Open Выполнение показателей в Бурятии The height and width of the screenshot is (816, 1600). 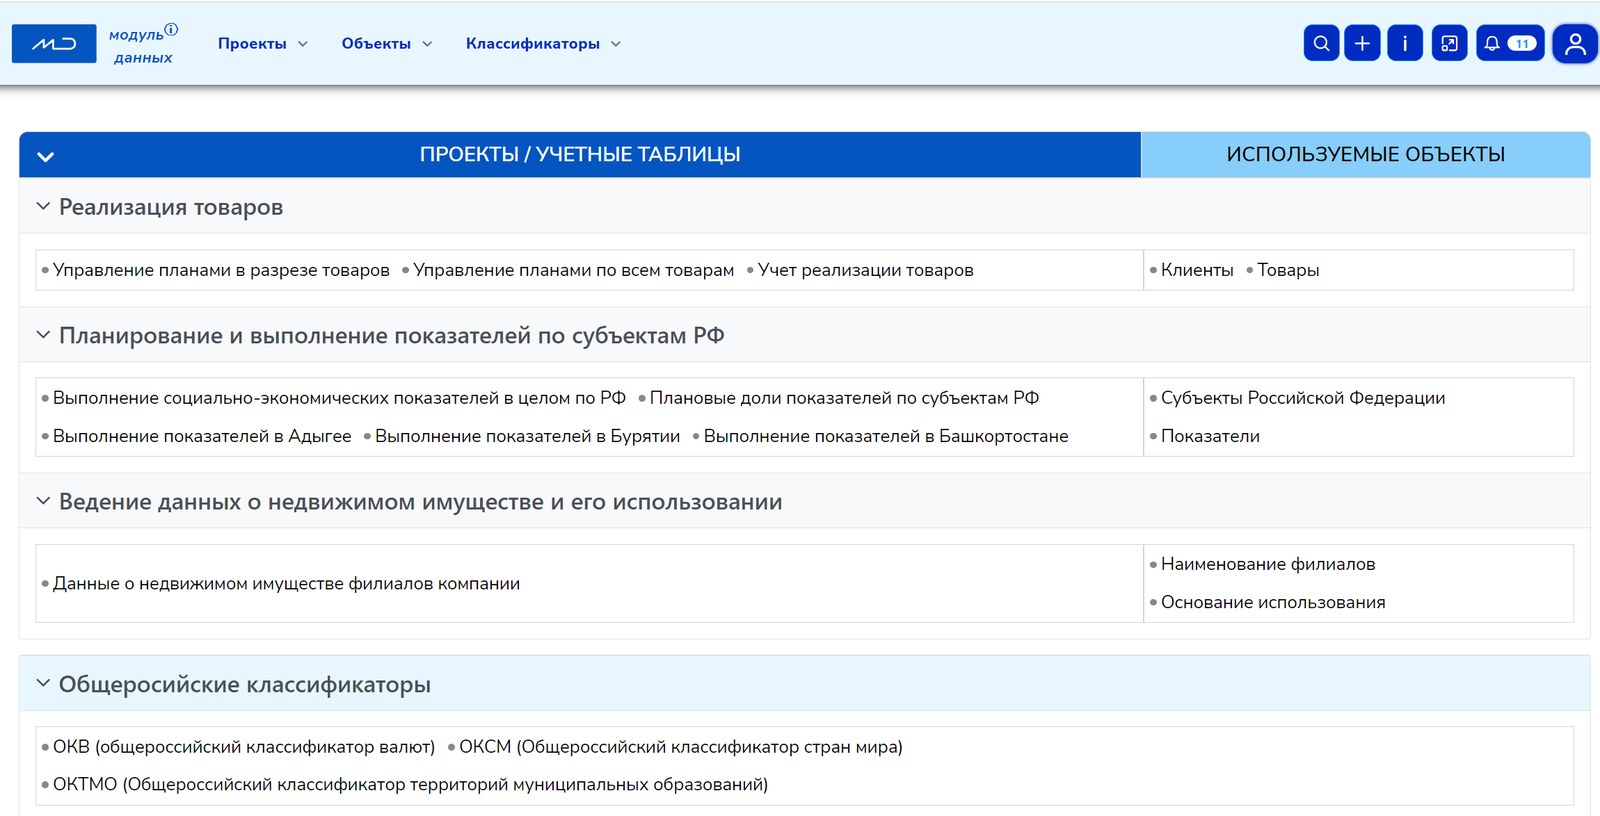(x=527, y=436)
